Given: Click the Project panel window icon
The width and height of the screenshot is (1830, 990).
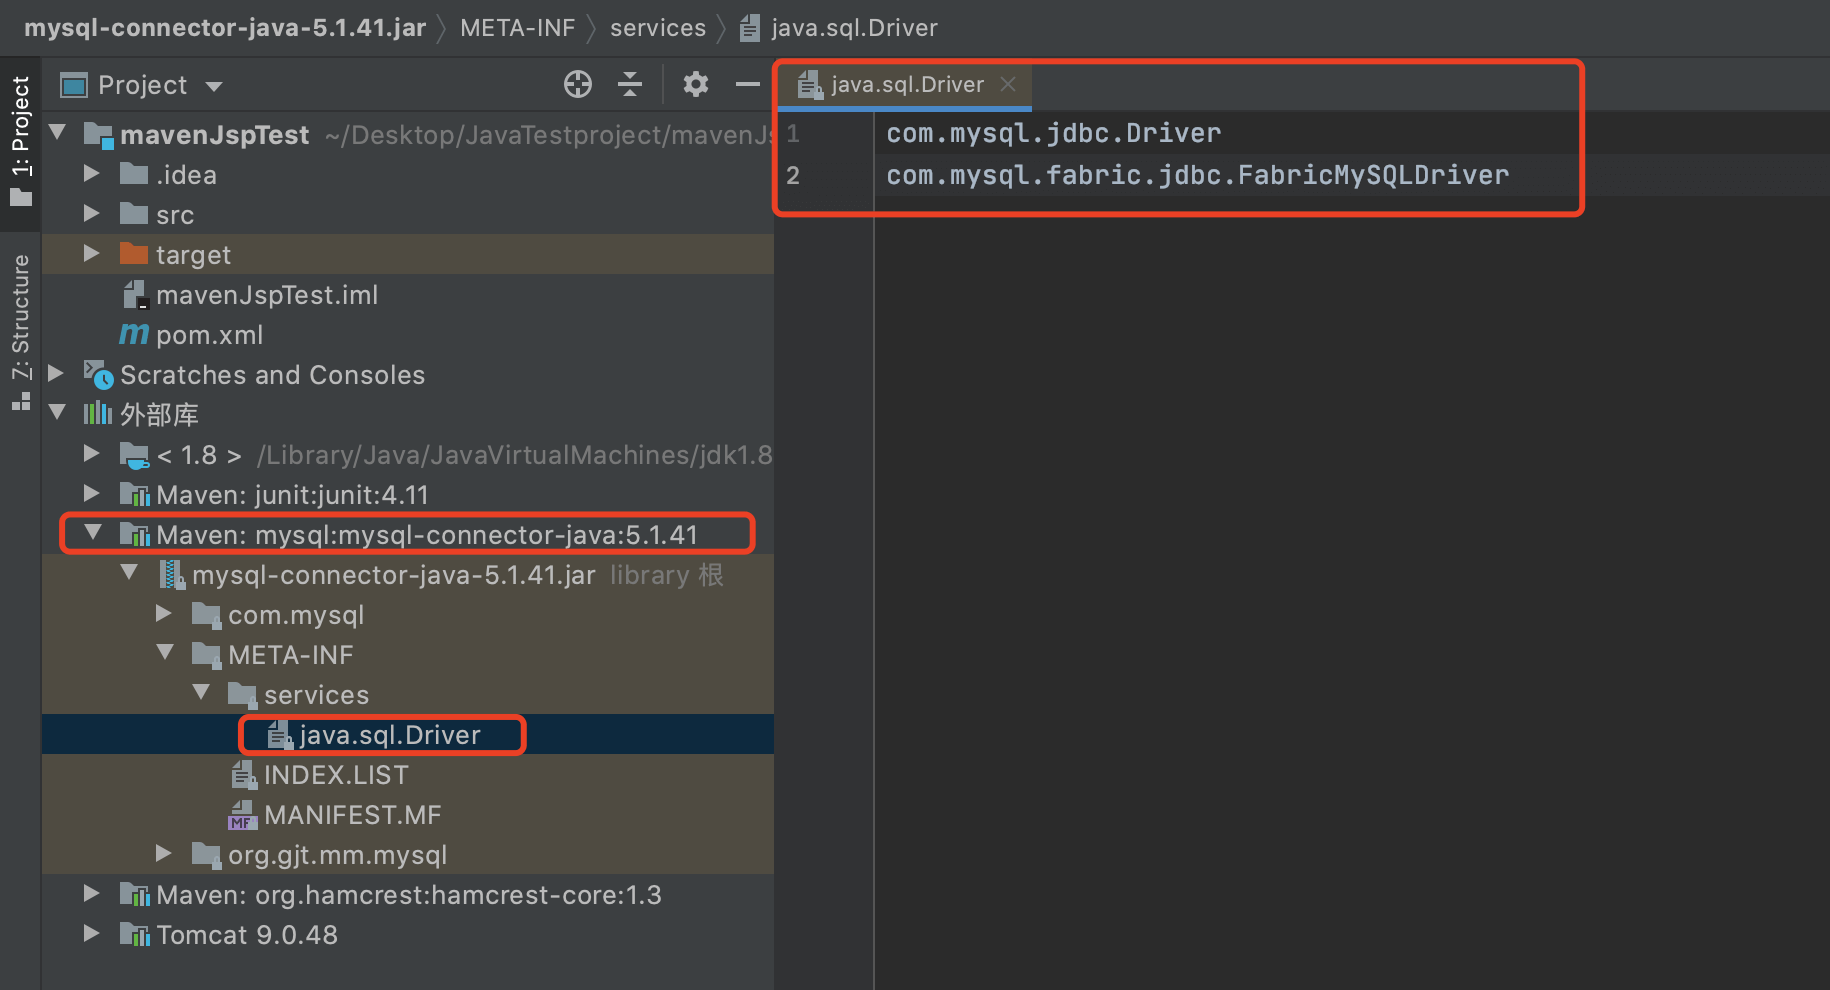Looking at the screenshot, I should [74, 85].
